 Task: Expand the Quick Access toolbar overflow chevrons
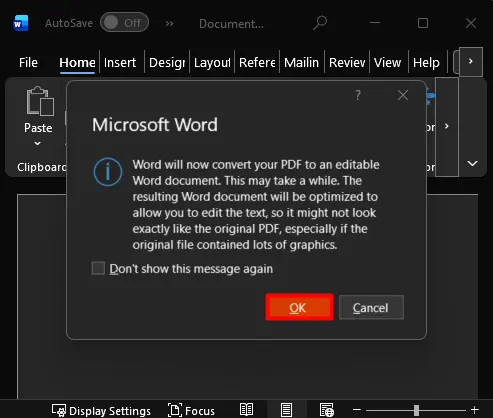[x=169, y=23]
